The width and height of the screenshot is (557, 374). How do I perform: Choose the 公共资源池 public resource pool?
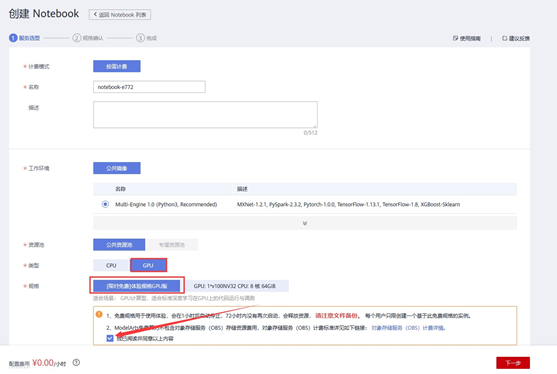pyautogui.click(x=119, y=245)
